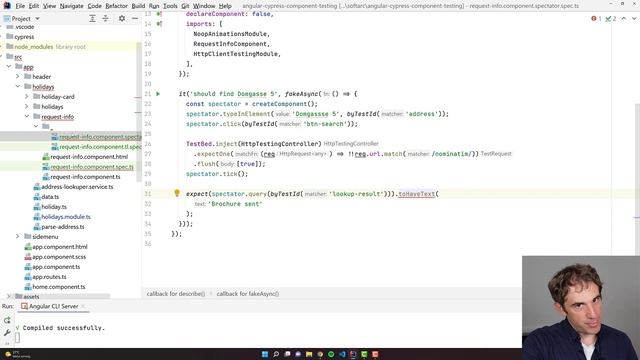Image resolution: width=640 pixels, height=360 pixels.
Task: Click 'callback for describe()' breadcrumb
Action: (x=176, y=293)
